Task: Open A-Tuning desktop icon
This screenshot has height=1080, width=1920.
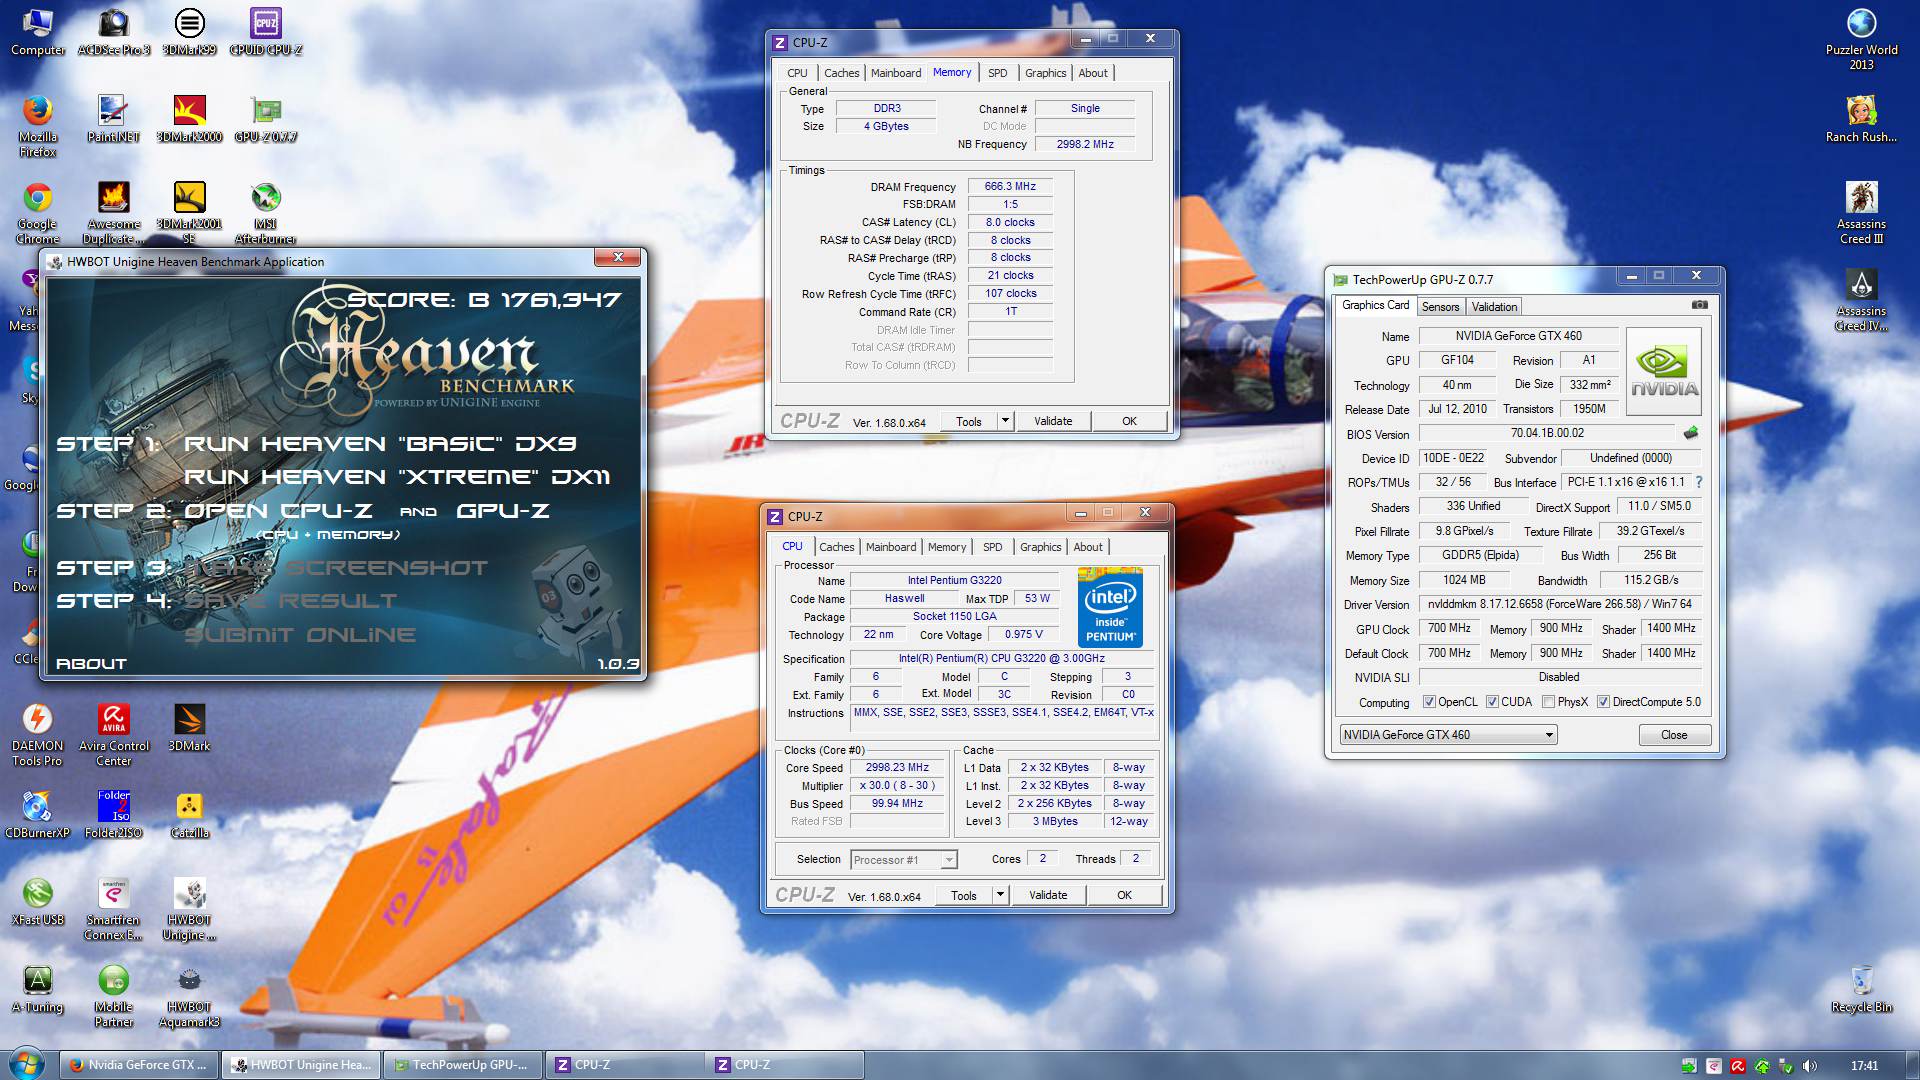Action: (37, 989)
